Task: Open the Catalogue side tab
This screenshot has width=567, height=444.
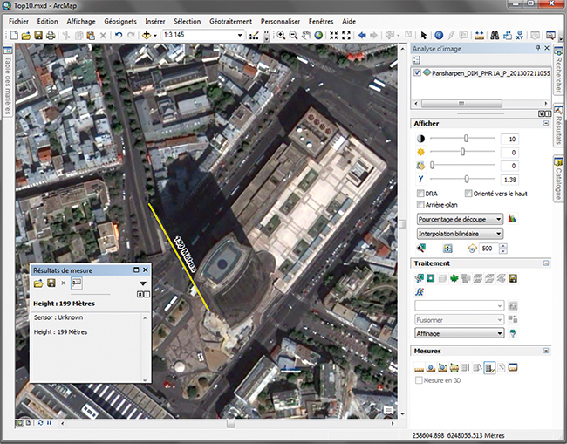Action: click(x=558, y=178)
